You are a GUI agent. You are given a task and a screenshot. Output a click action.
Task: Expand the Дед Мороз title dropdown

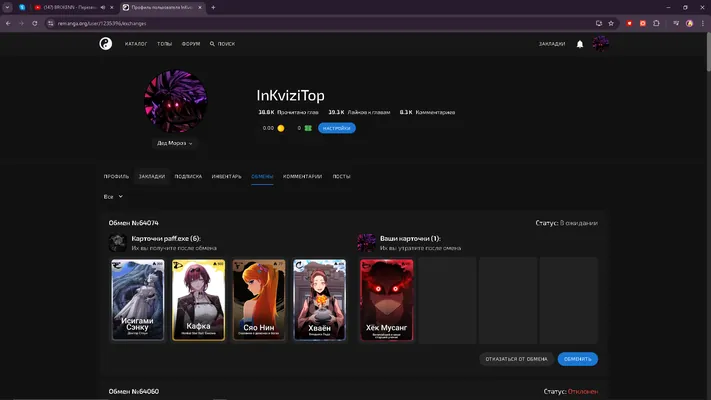coord(175,143)
